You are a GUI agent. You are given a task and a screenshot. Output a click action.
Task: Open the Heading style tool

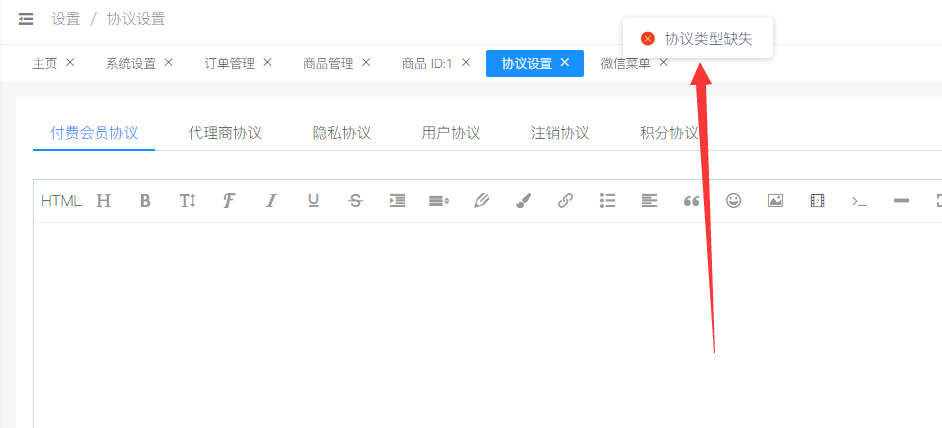pos(104,201)
